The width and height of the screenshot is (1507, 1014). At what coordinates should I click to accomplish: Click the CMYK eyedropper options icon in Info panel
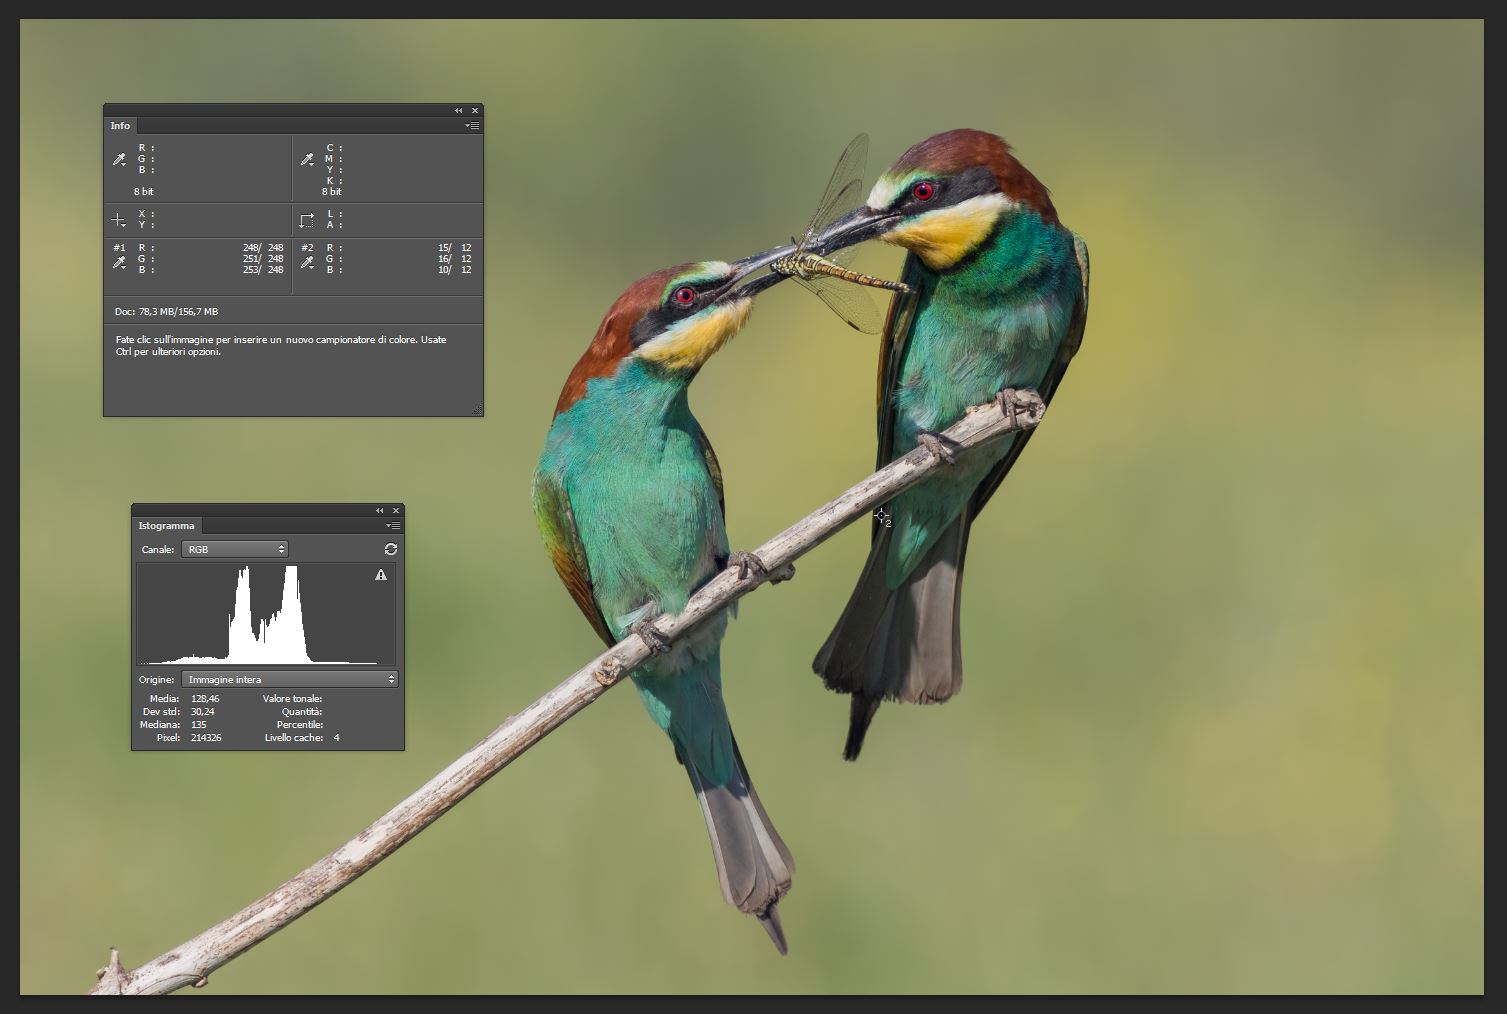[x=307, y=160]
